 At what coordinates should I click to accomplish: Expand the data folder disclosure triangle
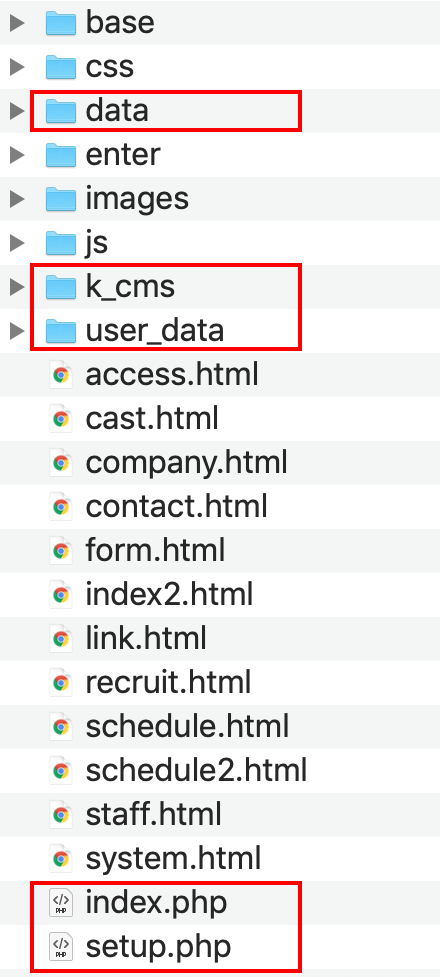(17, 111)
